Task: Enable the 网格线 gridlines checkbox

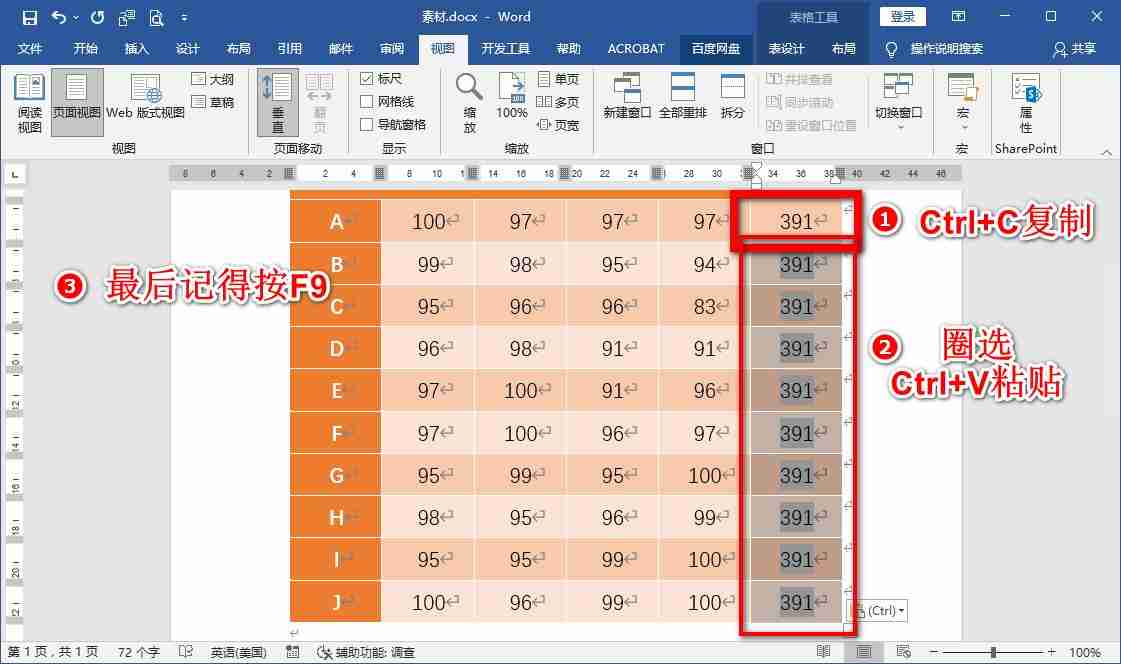Action: (369, 100)
